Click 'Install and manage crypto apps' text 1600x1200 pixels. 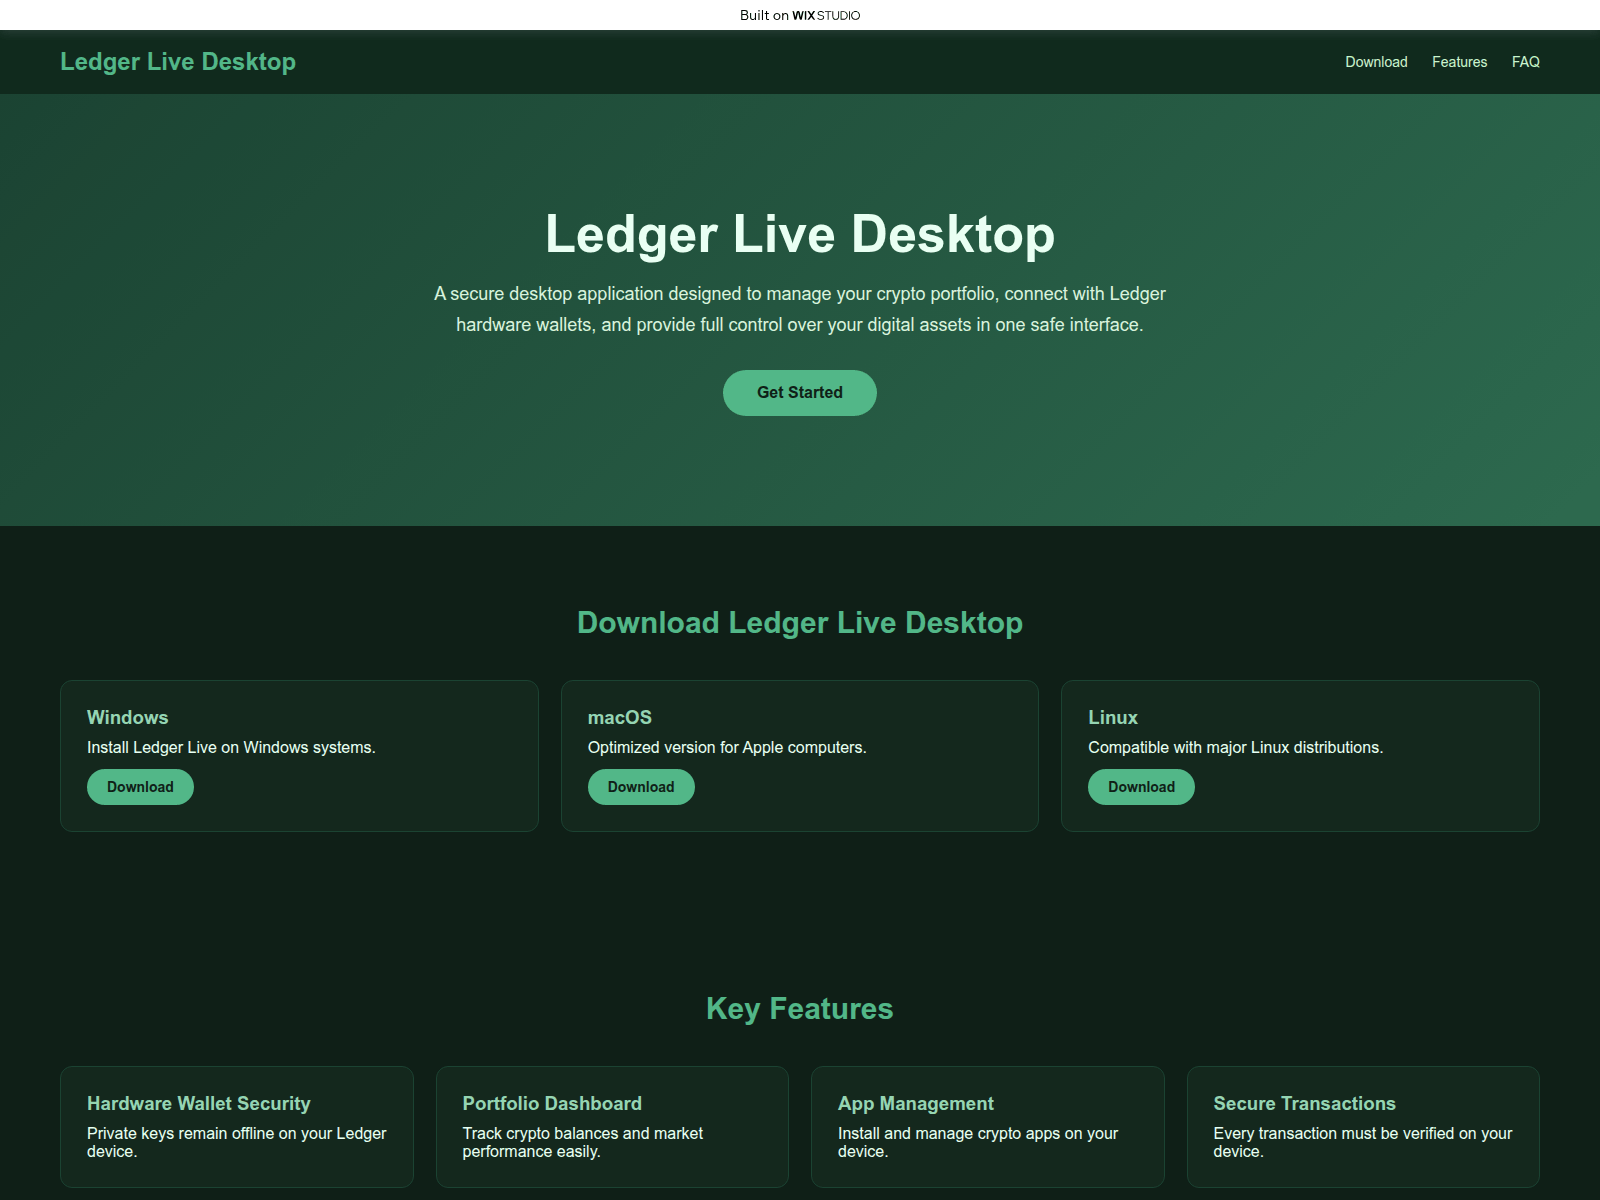[x=978, y=1142]
